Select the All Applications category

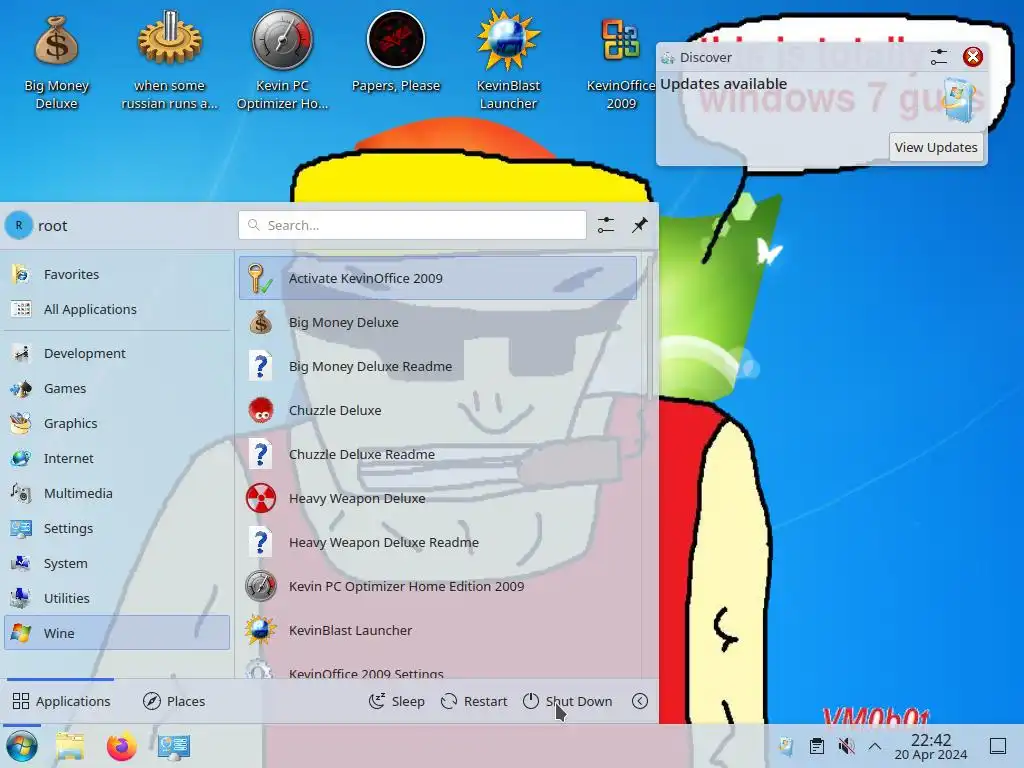point(117,310)
